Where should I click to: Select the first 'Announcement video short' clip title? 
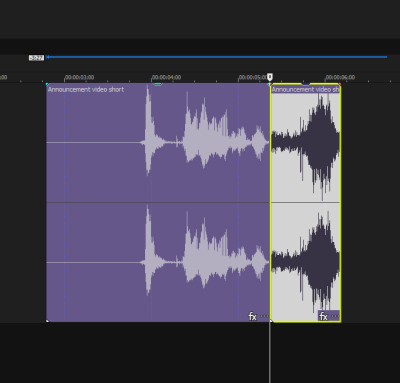coord(86,89)
